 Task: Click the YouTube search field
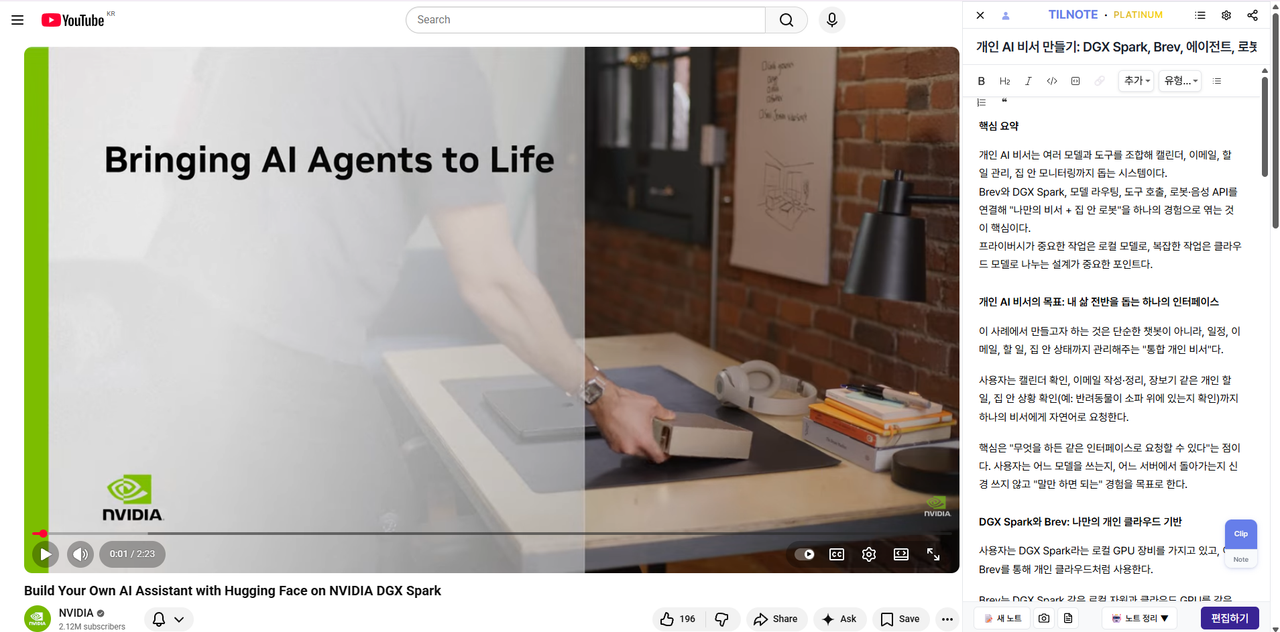click(585, 20)
